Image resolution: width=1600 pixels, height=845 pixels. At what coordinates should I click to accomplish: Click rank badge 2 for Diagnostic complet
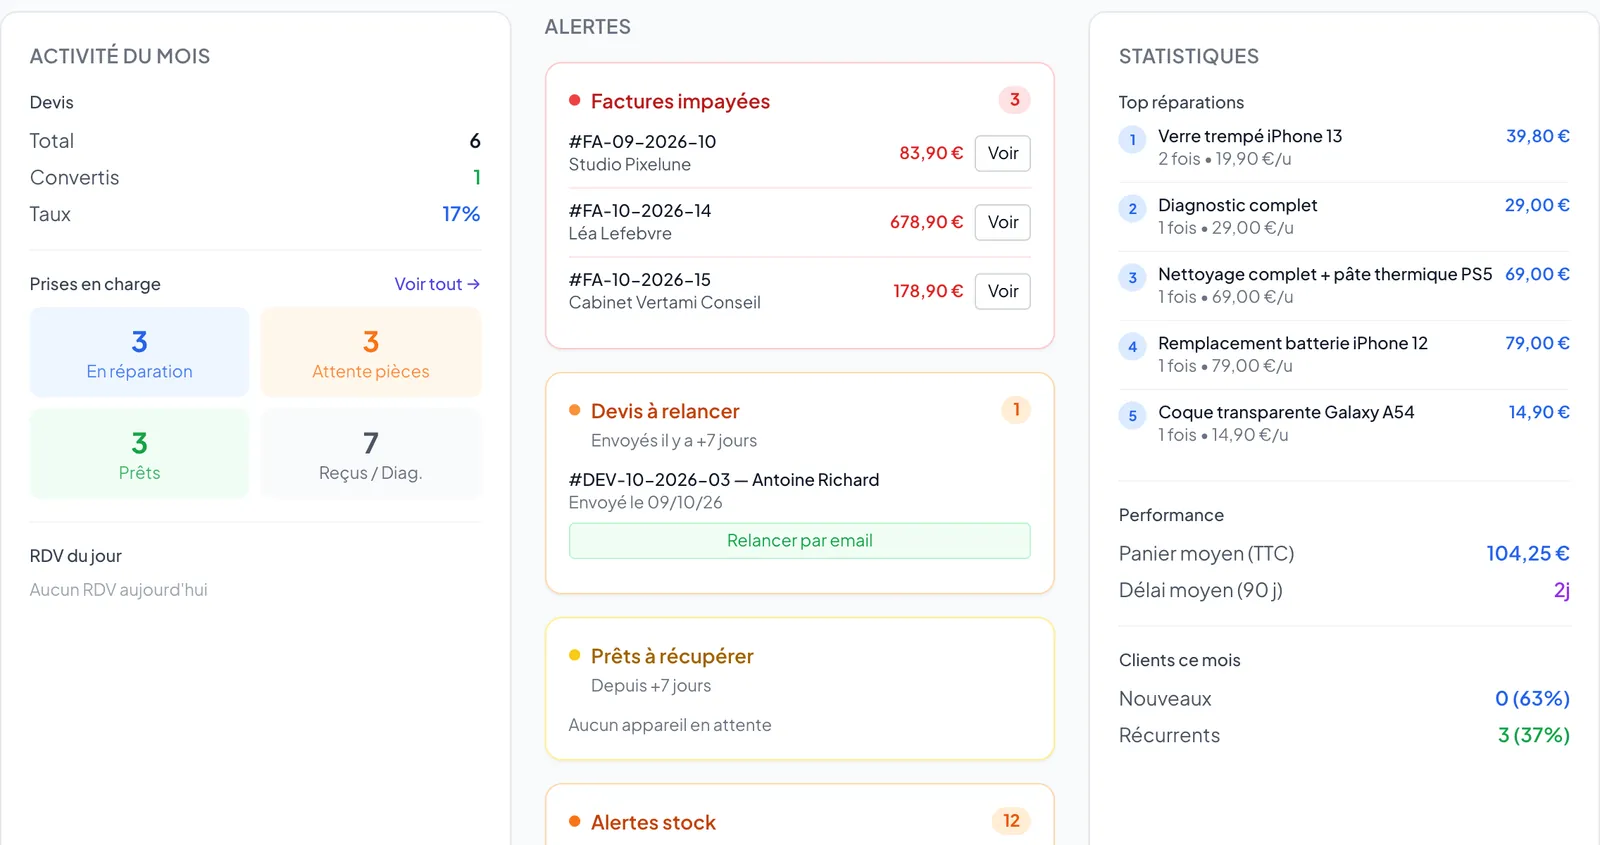tap(1132, 209)
